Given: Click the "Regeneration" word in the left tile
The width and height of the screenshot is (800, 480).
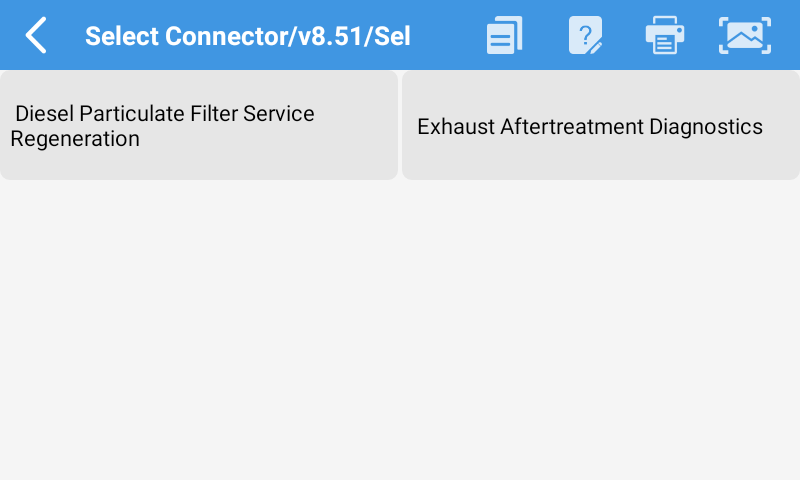Looking at the screenshot, I should coord(75,139).
